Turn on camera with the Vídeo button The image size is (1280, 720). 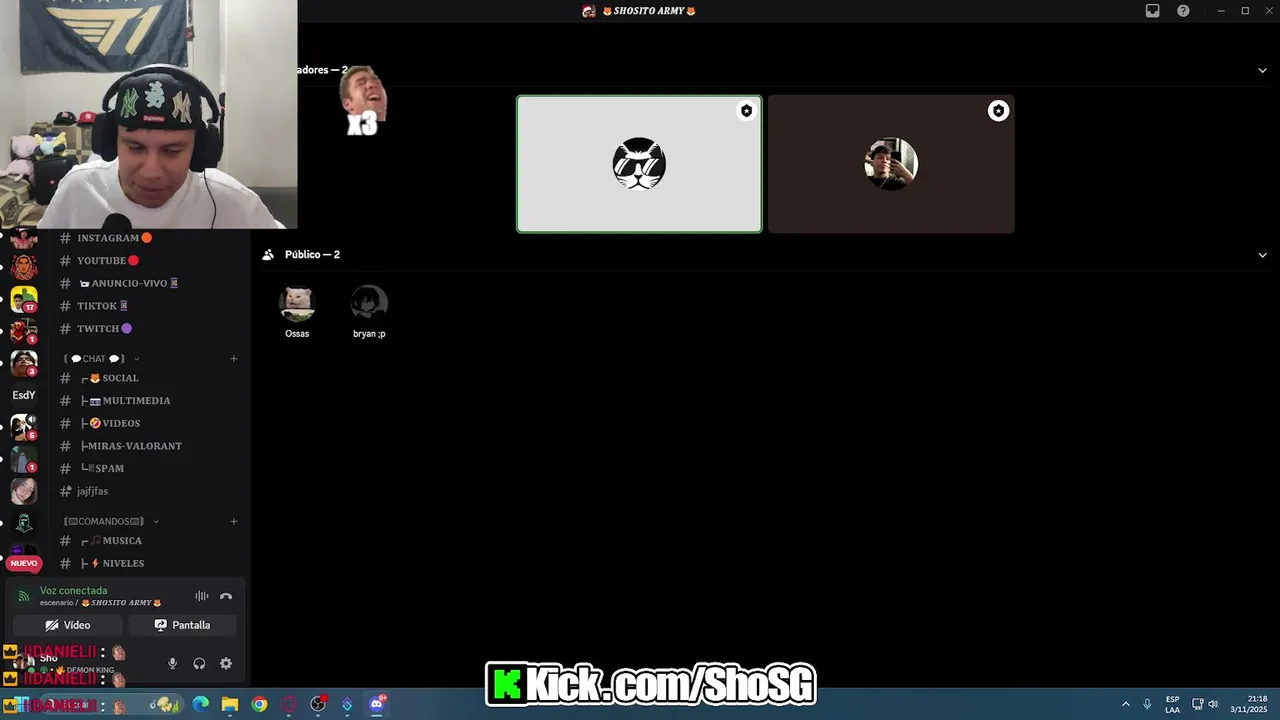68,625
